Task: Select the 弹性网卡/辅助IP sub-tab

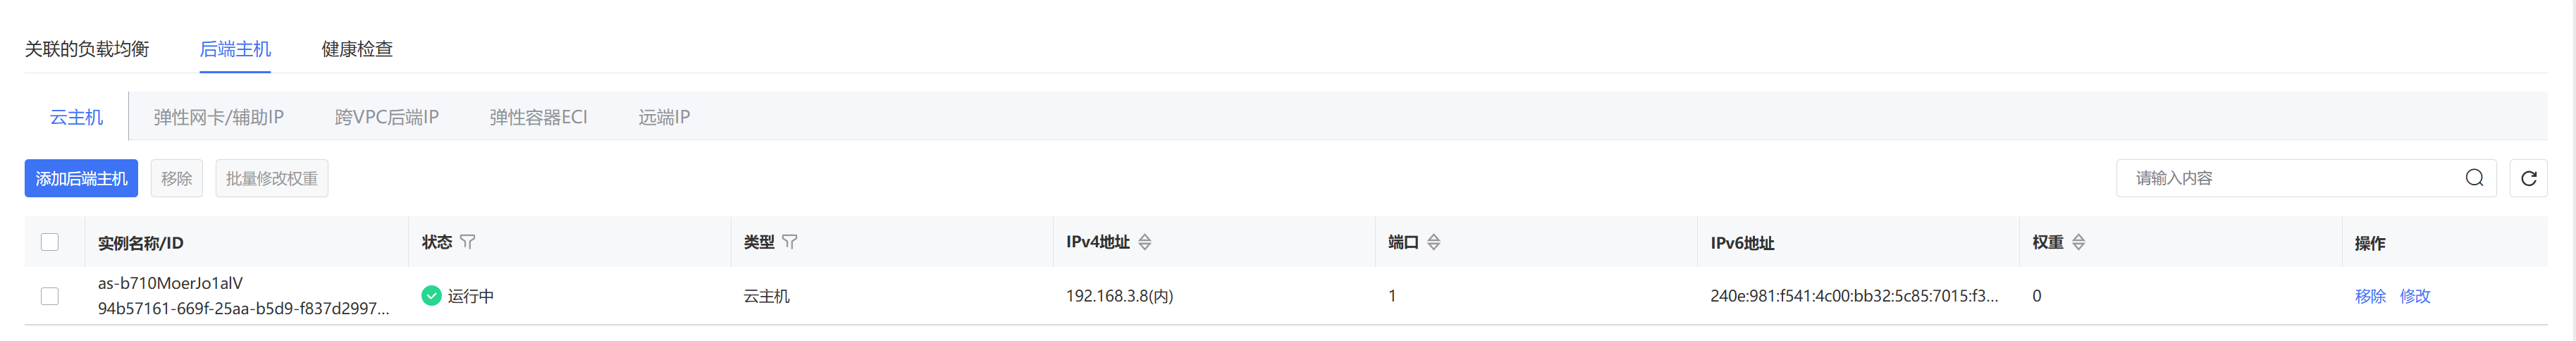Action: point(218,117)
